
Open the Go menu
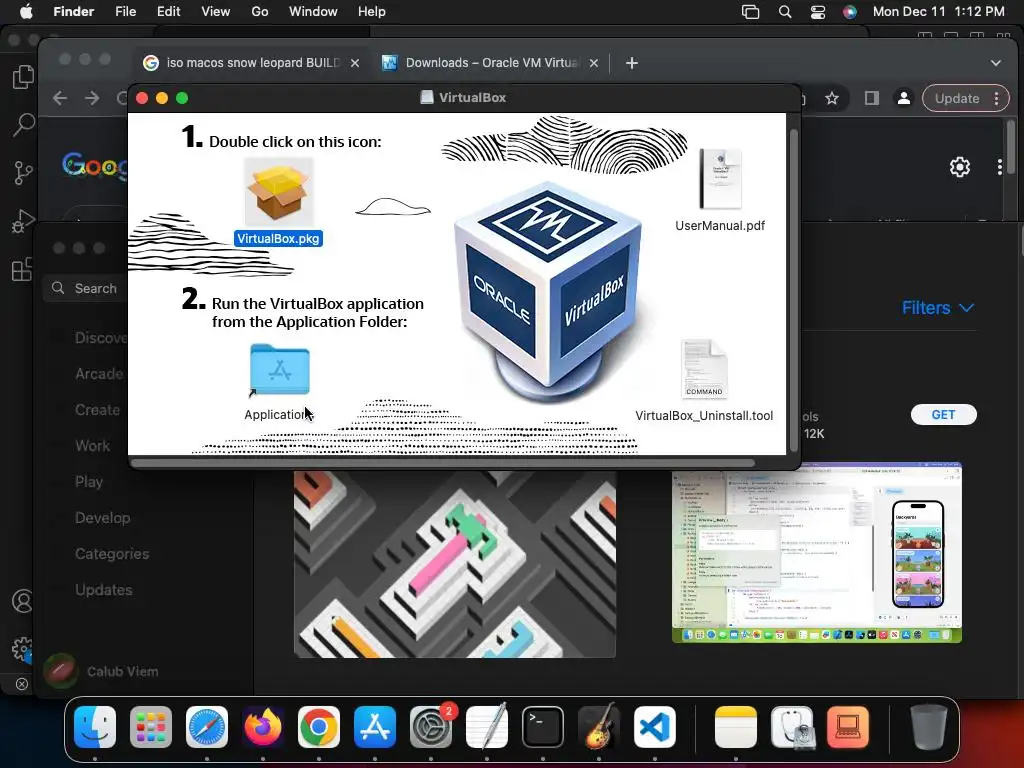coord(259,12)
